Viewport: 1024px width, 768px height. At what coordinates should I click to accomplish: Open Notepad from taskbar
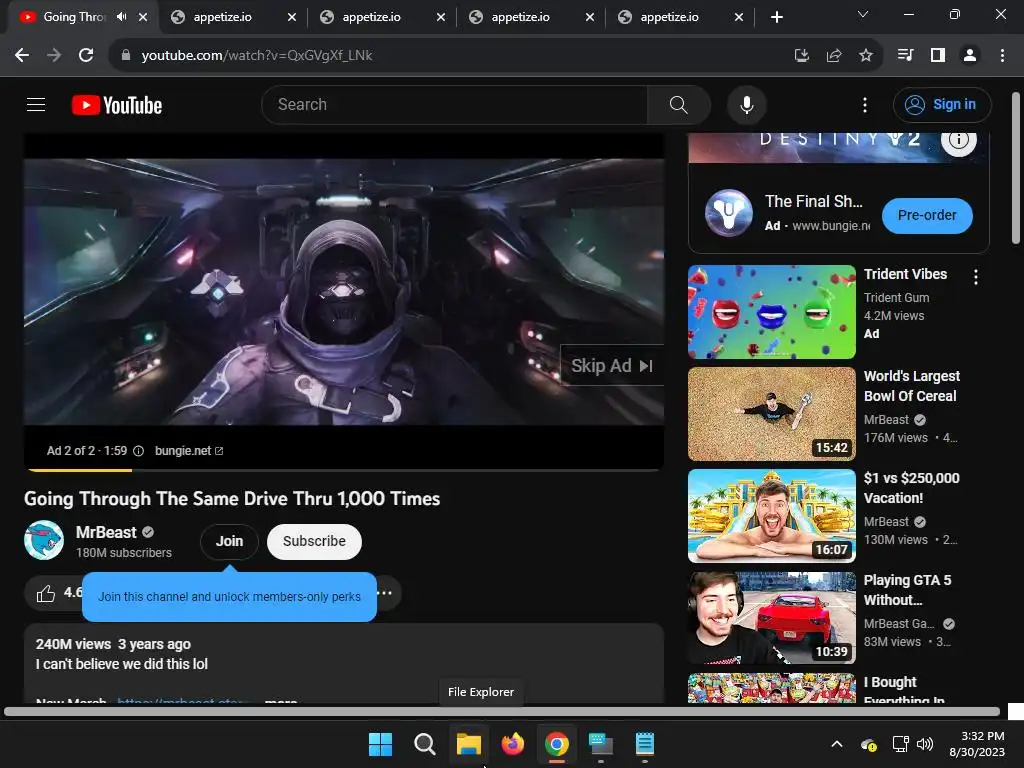pos(645,744)
